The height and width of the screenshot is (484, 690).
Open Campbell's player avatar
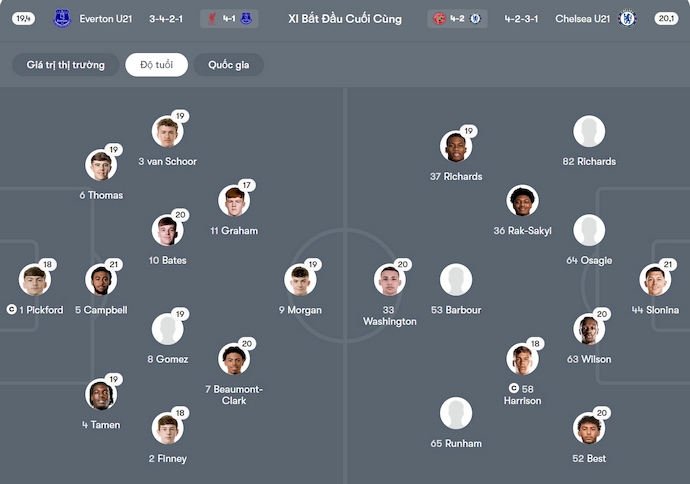[100, 280]
